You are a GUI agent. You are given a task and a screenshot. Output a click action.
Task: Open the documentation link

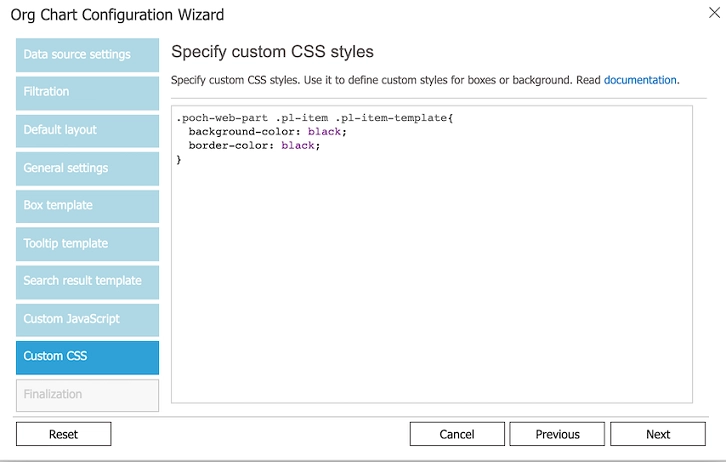[x=640, y=80]
